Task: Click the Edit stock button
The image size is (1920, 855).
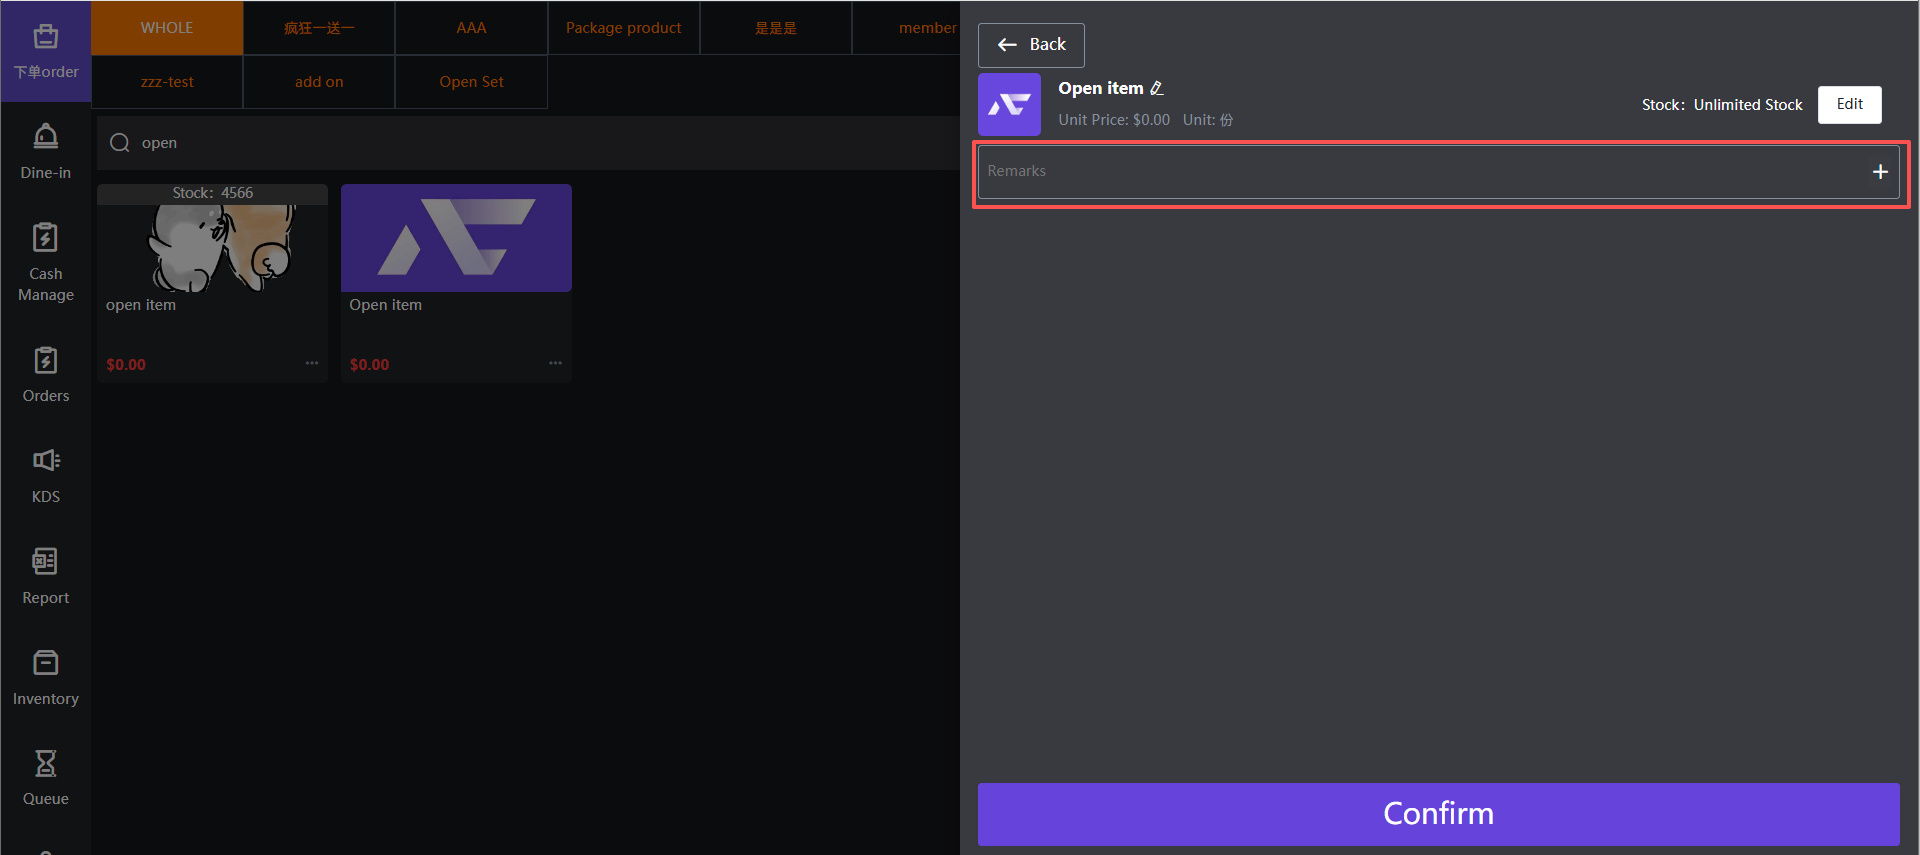Action: point(1849,105)
